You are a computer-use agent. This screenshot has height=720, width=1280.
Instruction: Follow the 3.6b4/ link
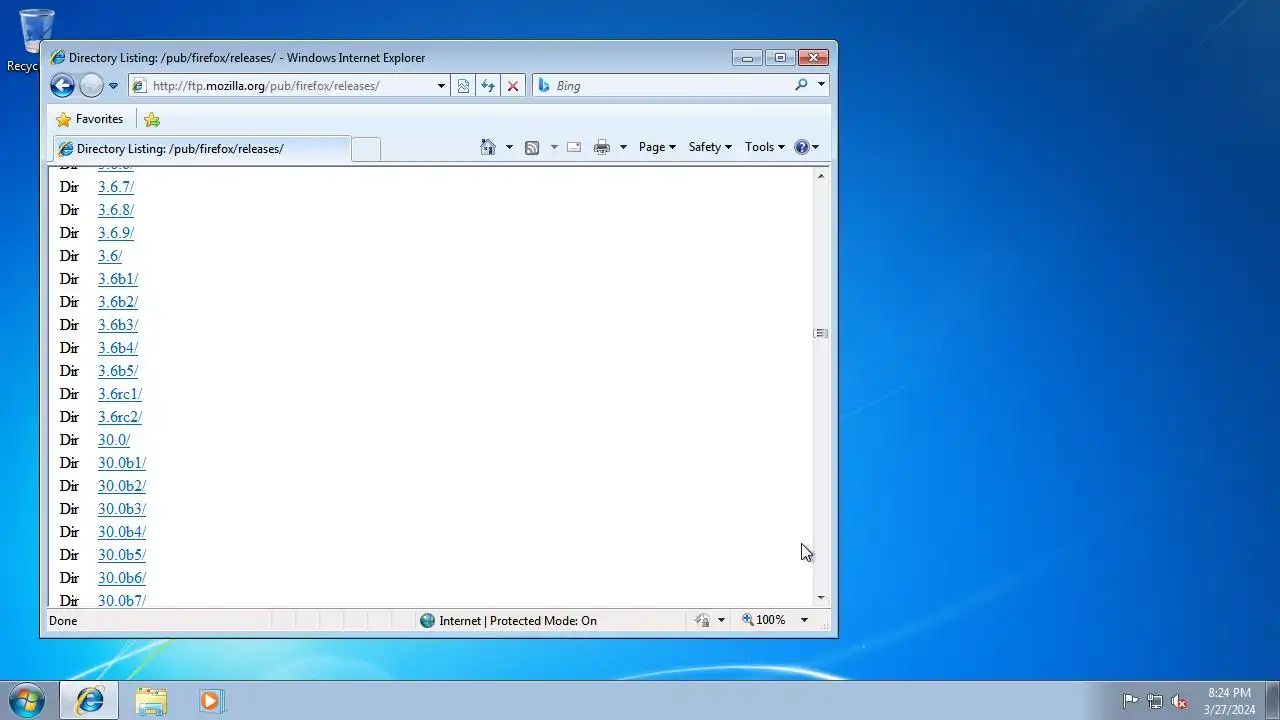[x=118, y=348]
